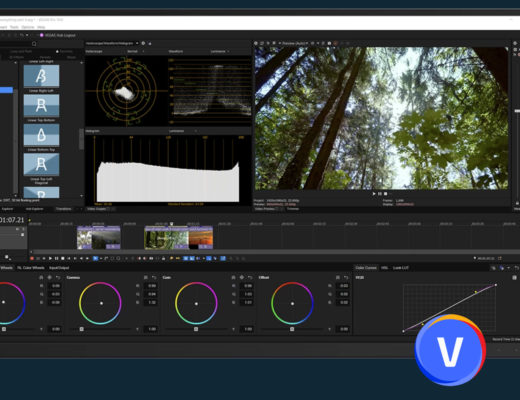
Task: Open the Options menu
Action: [x=28, y=27]
